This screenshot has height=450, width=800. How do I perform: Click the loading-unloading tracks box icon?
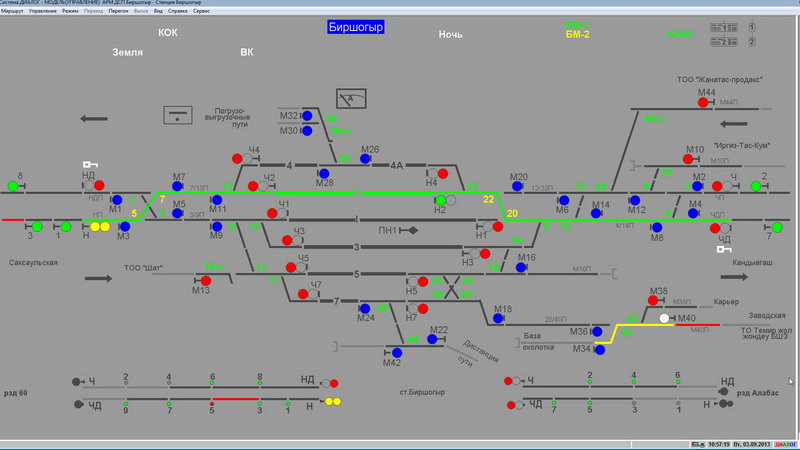(x=178, y=115)
